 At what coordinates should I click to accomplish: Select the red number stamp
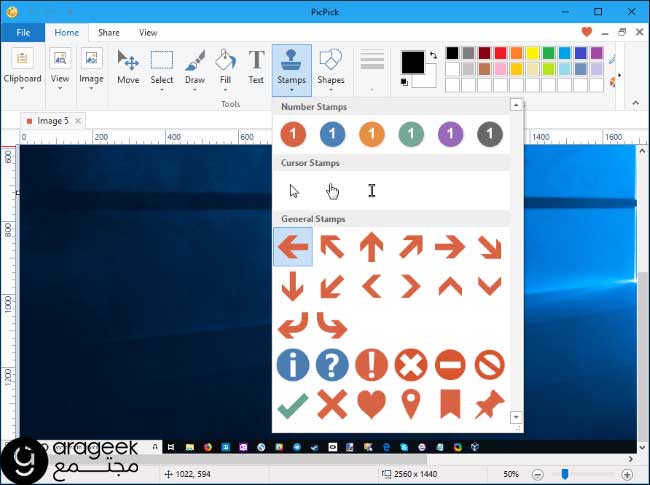(293, 134)
